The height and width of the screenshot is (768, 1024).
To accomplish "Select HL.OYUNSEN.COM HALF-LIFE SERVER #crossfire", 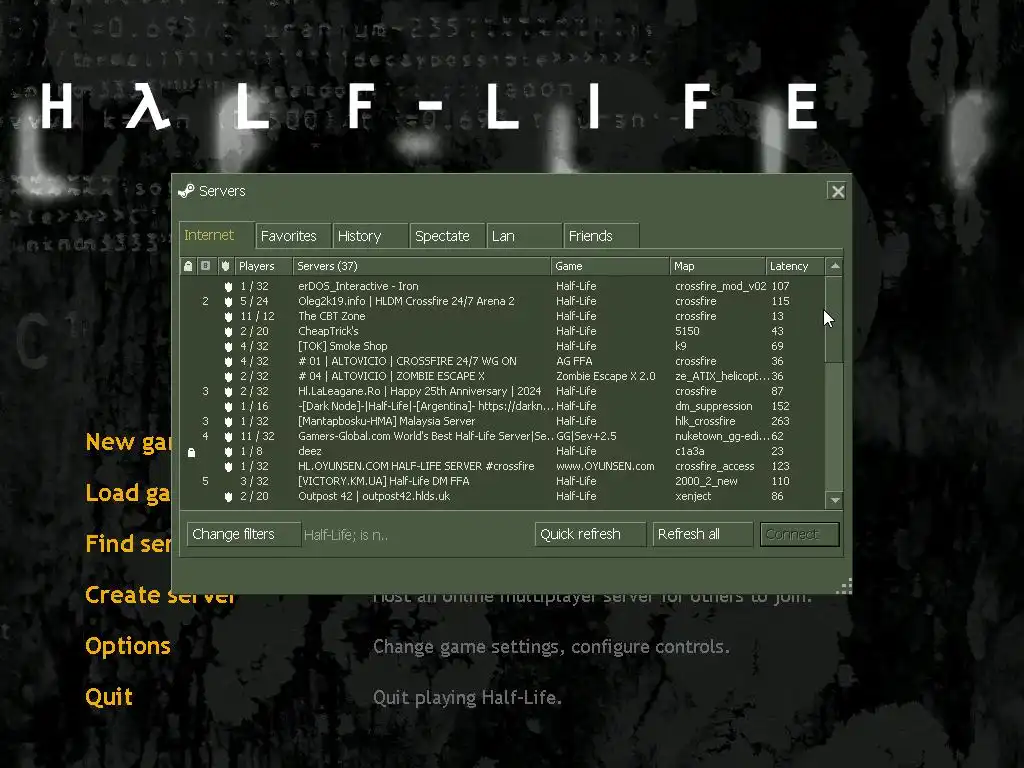I will 502,467.
